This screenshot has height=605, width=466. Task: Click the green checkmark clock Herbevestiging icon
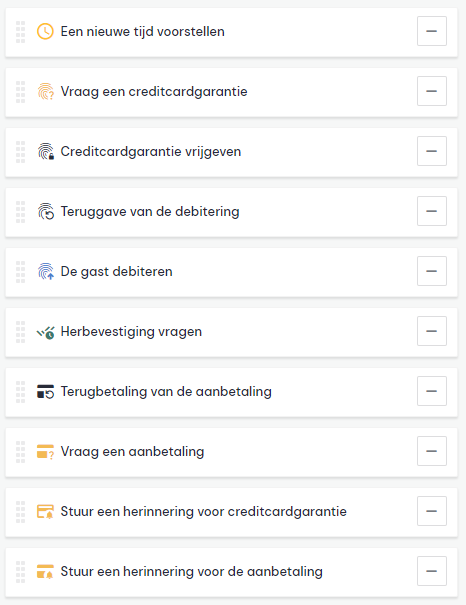[x=45, y=331]
